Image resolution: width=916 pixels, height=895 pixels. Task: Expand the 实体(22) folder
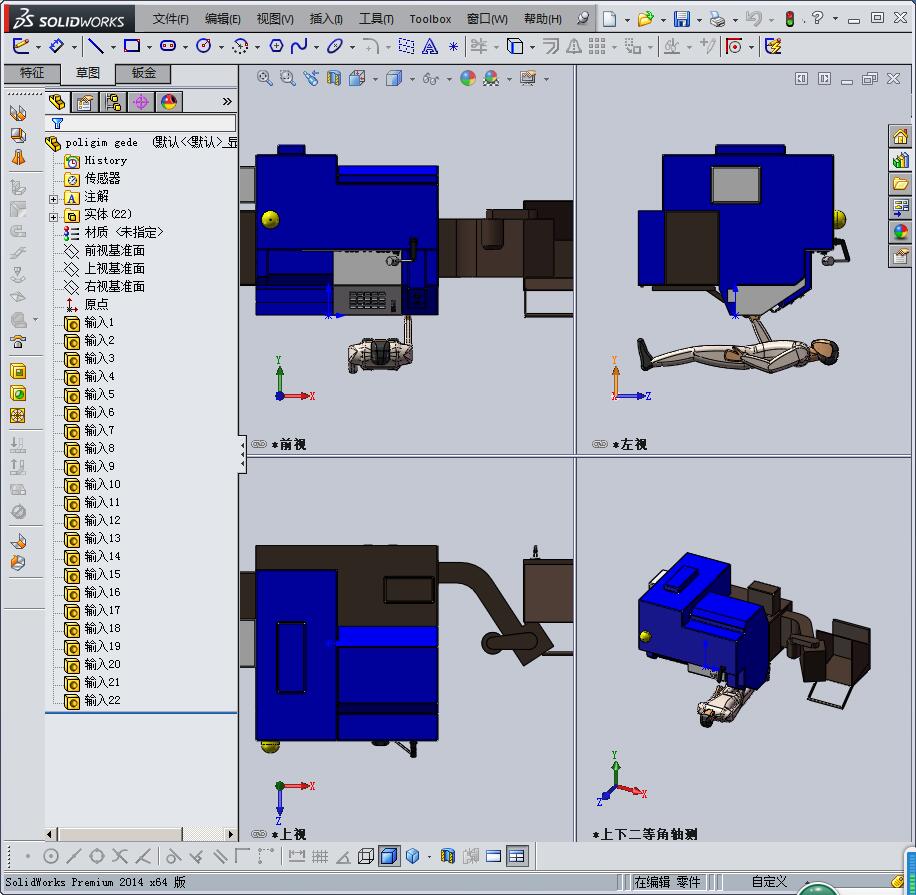[53, 217]
